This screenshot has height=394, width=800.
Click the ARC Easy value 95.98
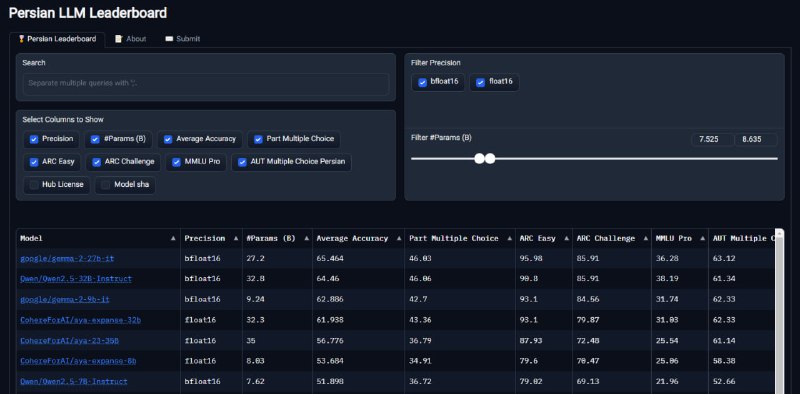(x=531, y=259)
